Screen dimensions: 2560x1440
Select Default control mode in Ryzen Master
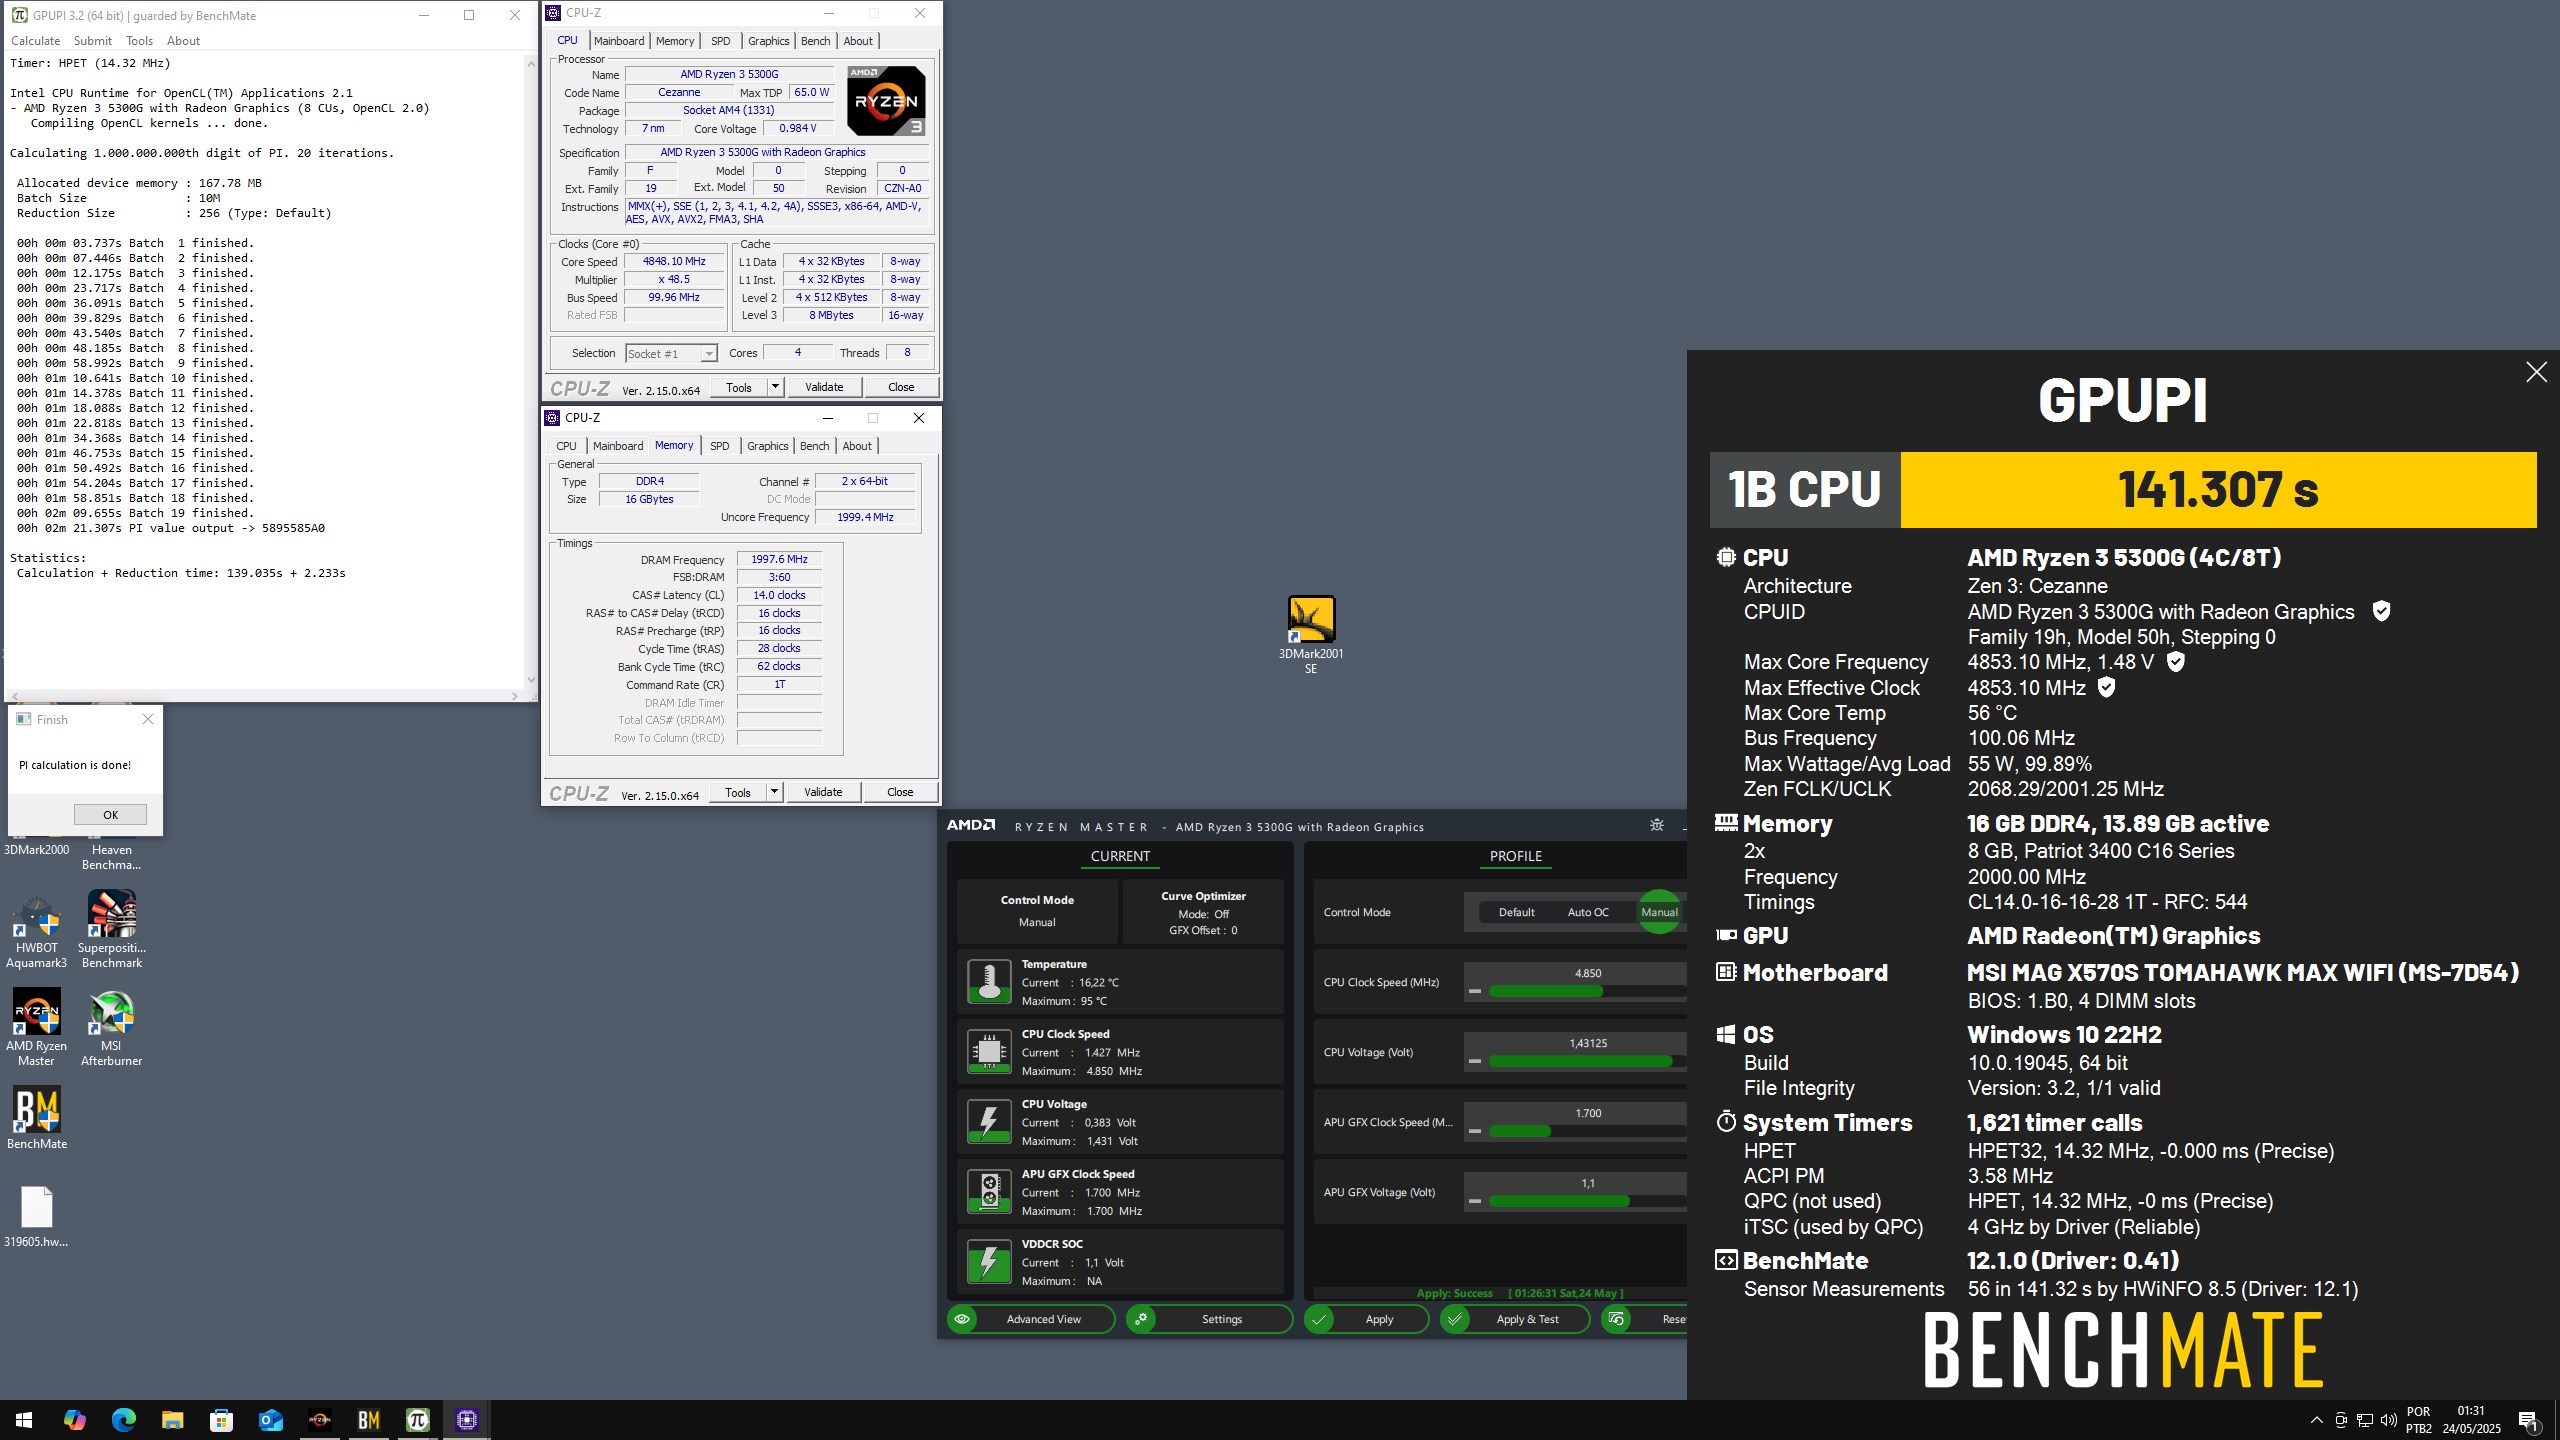(x=1516, y=912)
